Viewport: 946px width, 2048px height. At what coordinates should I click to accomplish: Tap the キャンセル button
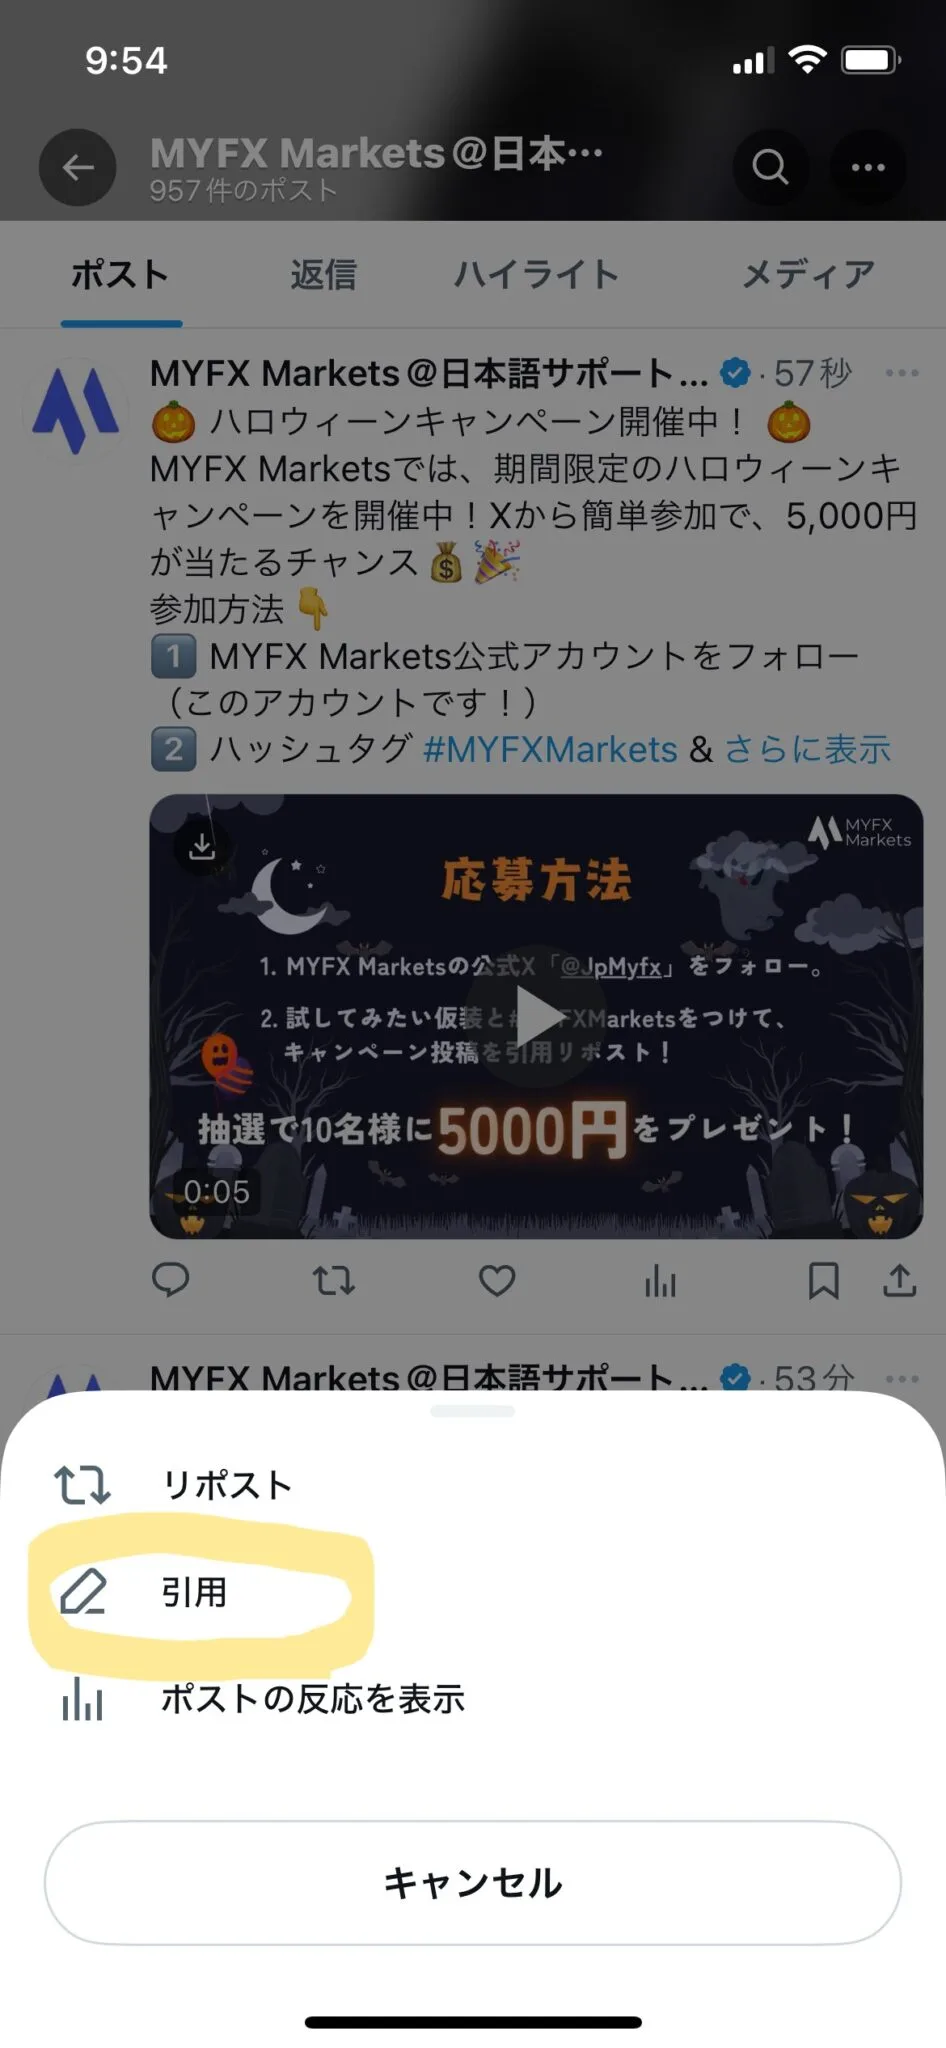[473, 1883]
